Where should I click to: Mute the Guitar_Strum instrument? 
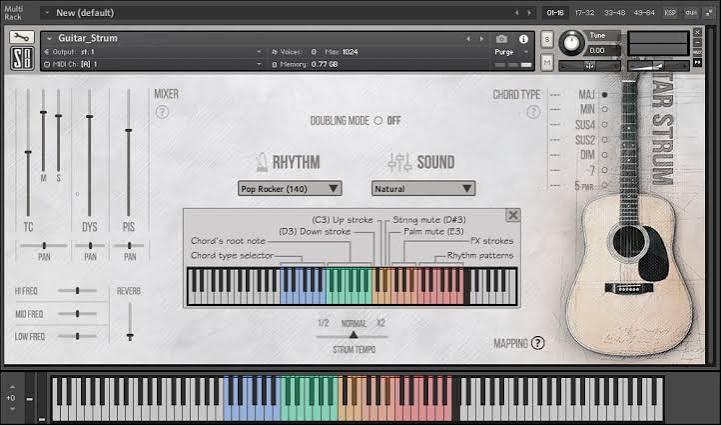pos(547,62)
